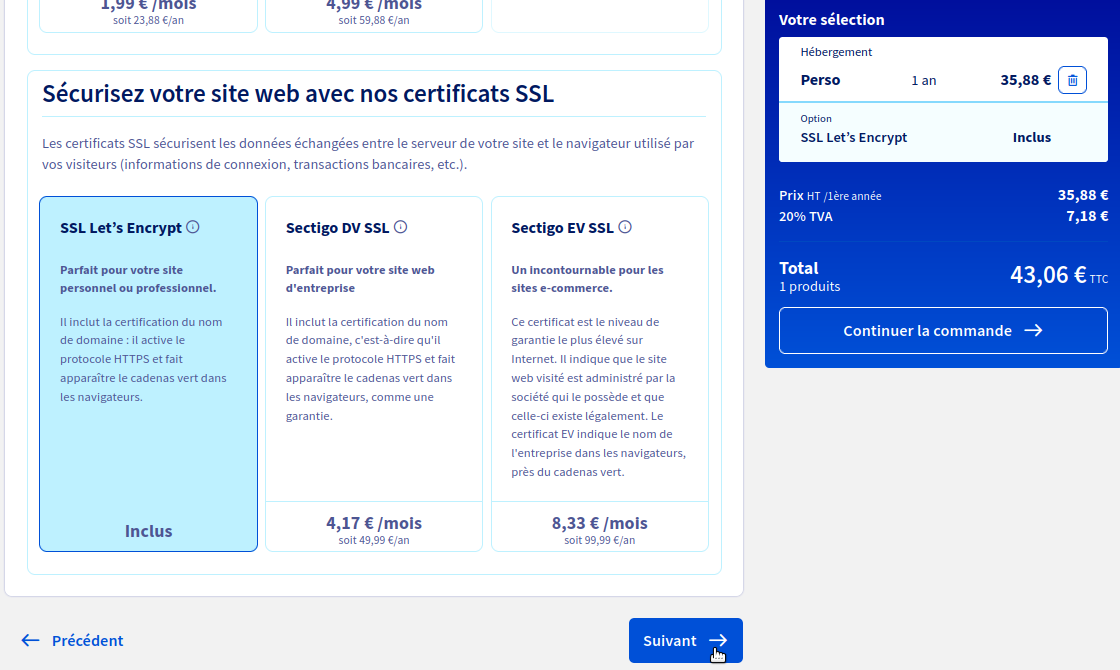The image size is (1120, 670).
Task: Click the Perso hosting name in Votre sélection
Action: pyautogui.click(x=820, y=80)
